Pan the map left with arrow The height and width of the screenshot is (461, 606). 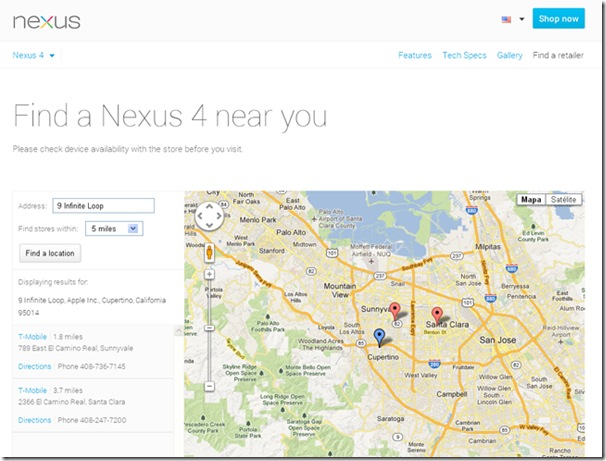pos(200,216)
